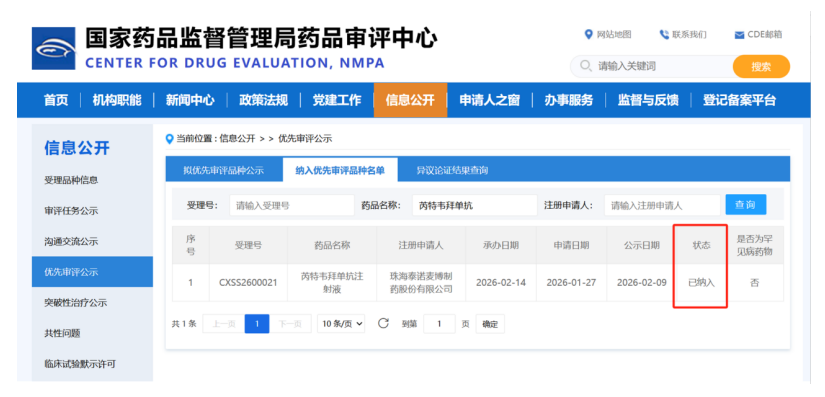Click the date 2026-01-27
Screen dimensions: 825x397
571,282
